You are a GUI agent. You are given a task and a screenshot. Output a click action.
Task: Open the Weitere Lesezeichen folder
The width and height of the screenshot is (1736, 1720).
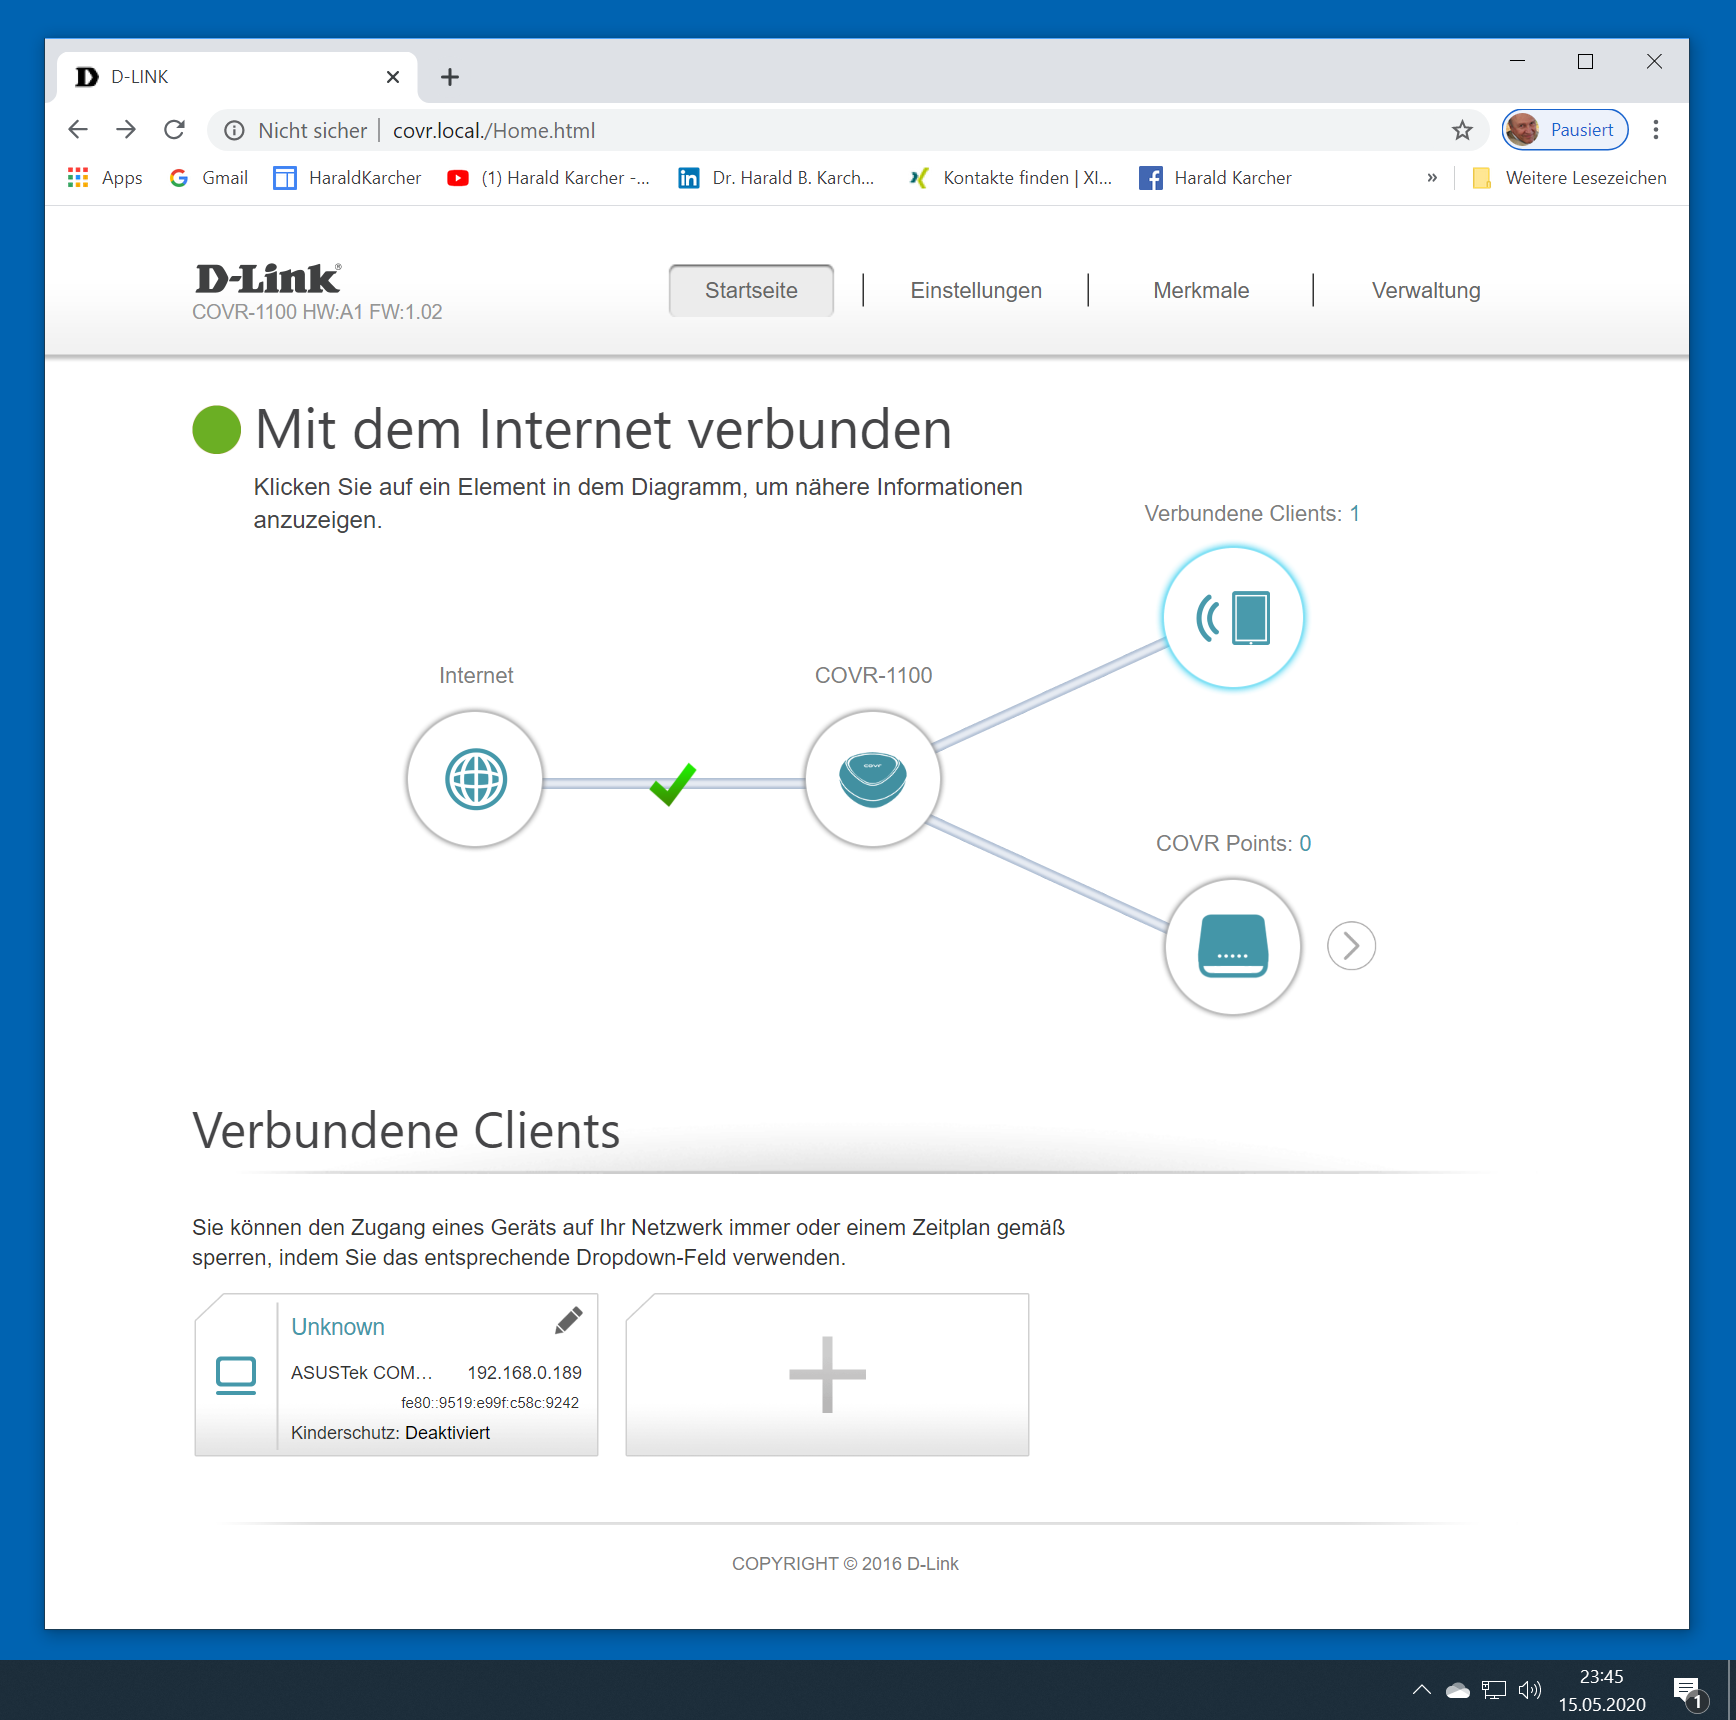(x=1569, y=178)
